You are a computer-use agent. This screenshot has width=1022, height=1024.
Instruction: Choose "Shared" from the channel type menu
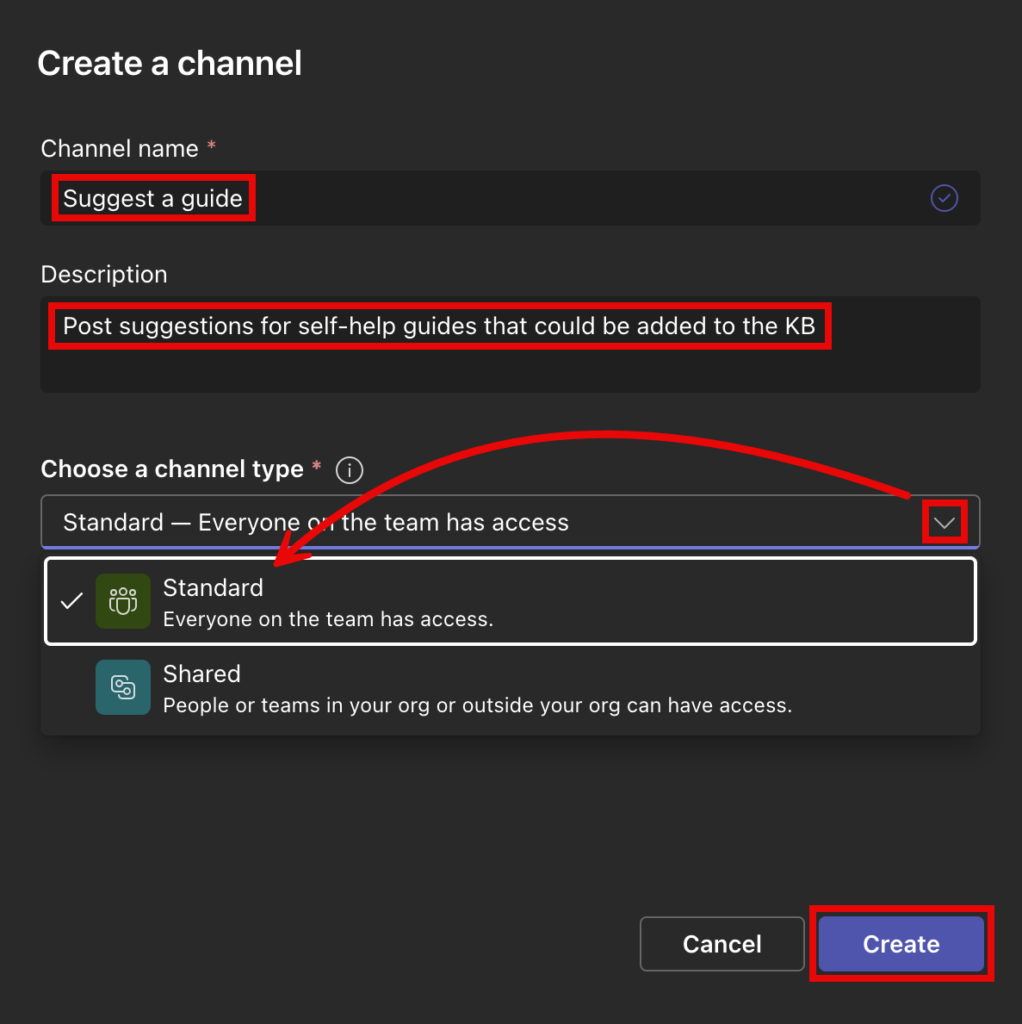400,687
